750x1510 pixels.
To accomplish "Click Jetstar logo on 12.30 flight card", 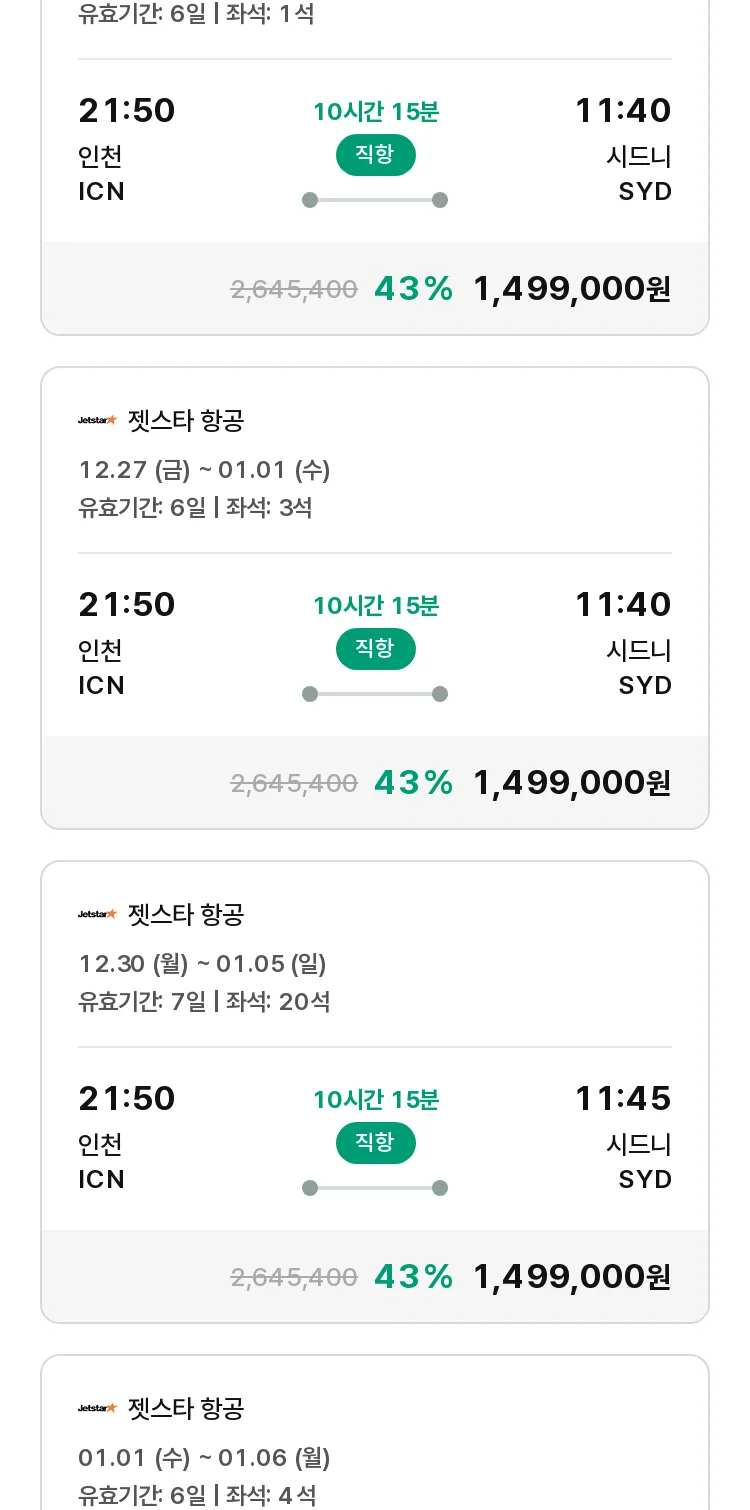I will pyautogui.click(x=98, y=914).
